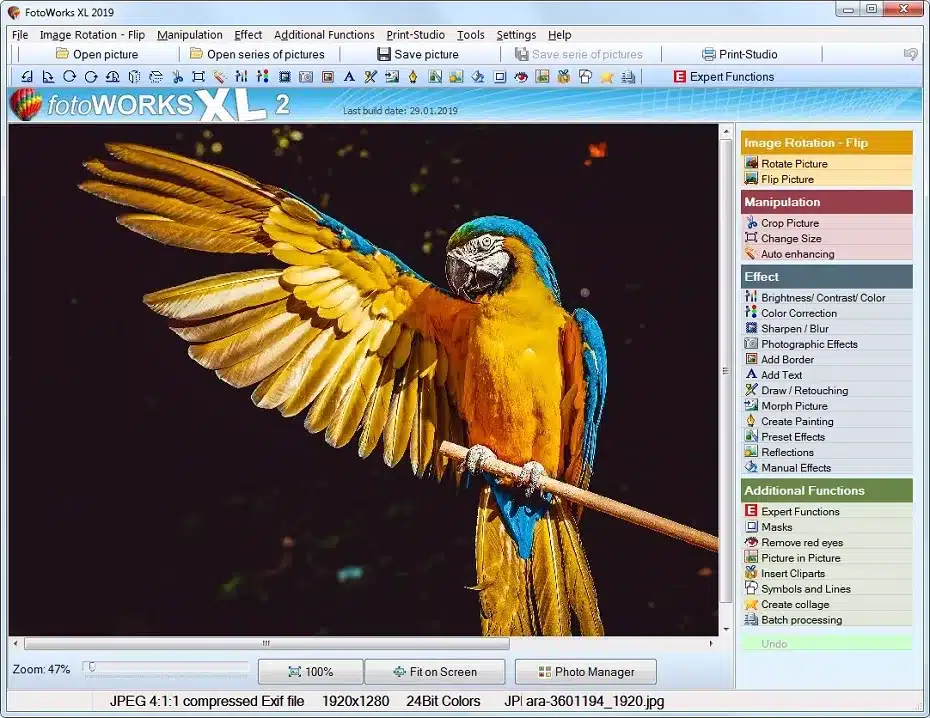Viewport: 930px width, 718px height.
Task: Open the File menu
Action: point(20,35)
